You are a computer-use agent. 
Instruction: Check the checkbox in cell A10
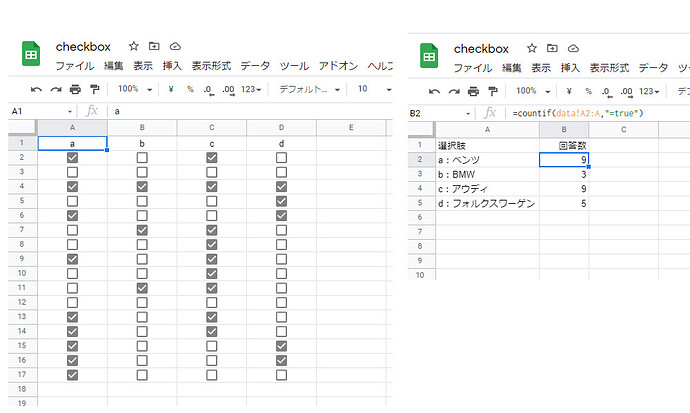[x=73, y=274]
